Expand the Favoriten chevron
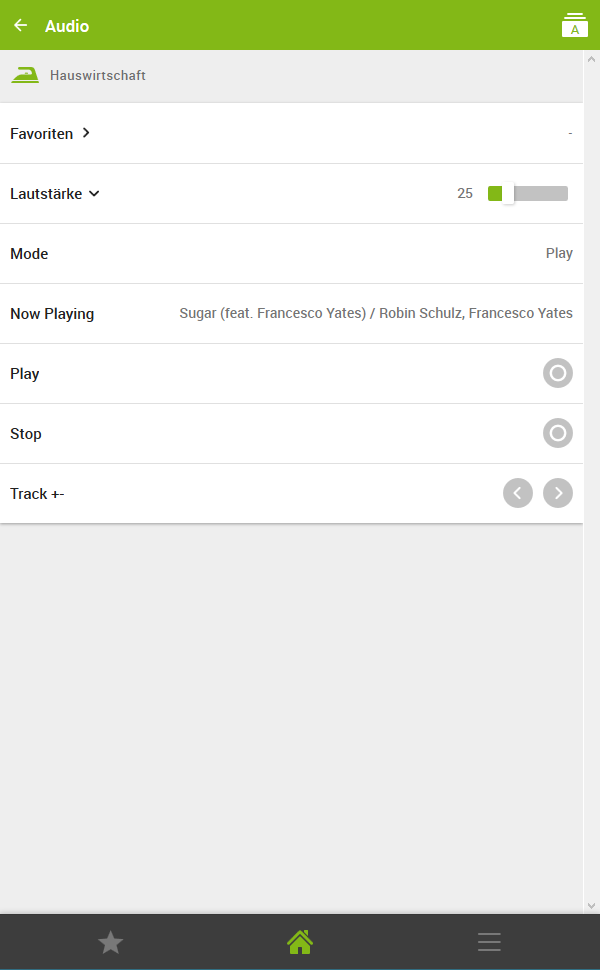 (87, 133)
